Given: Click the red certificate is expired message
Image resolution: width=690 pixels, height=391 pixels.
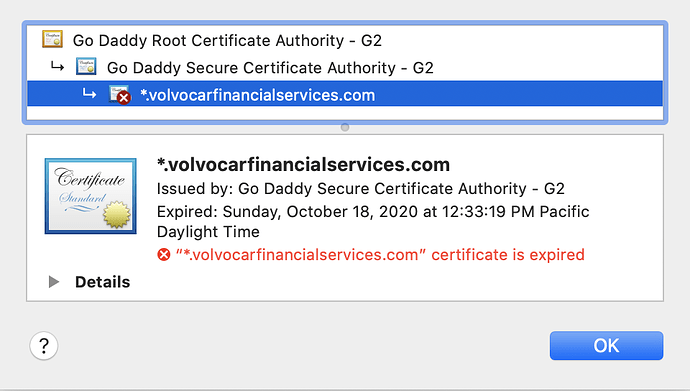Looking at the screenshot, I should pos(380,255).
